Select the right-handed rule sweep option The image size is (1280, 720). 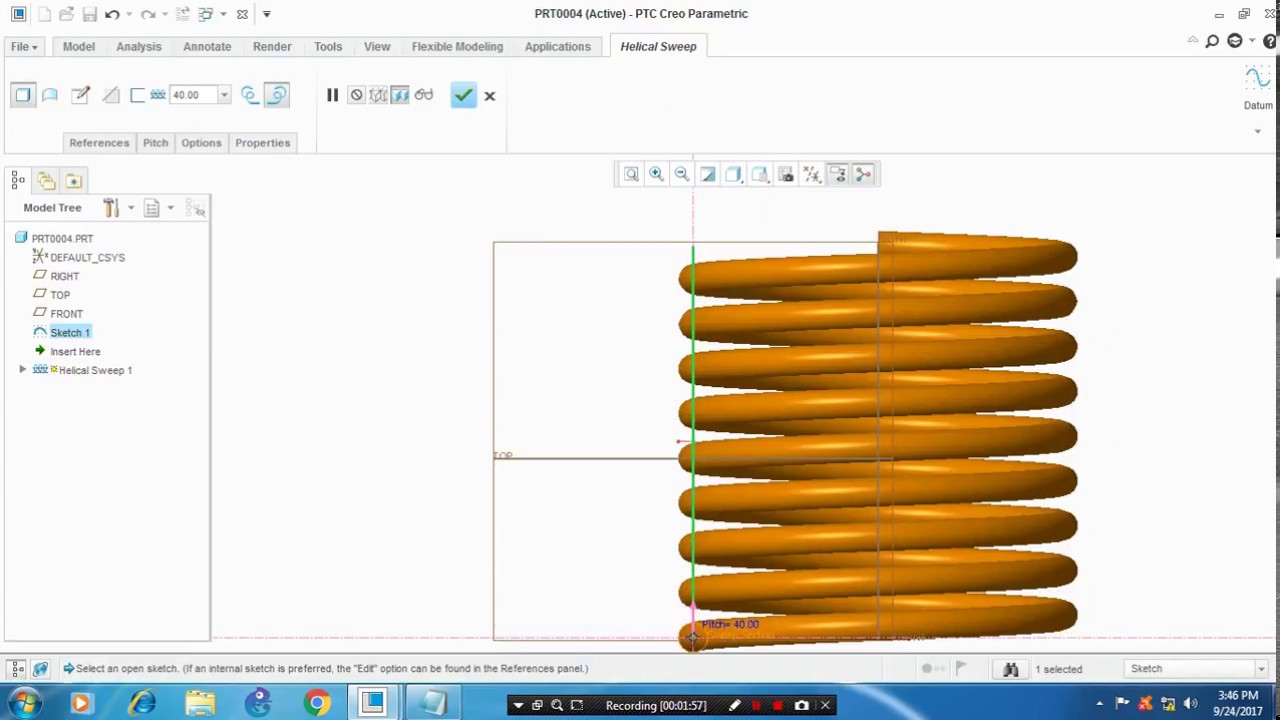tap(277, 95)
